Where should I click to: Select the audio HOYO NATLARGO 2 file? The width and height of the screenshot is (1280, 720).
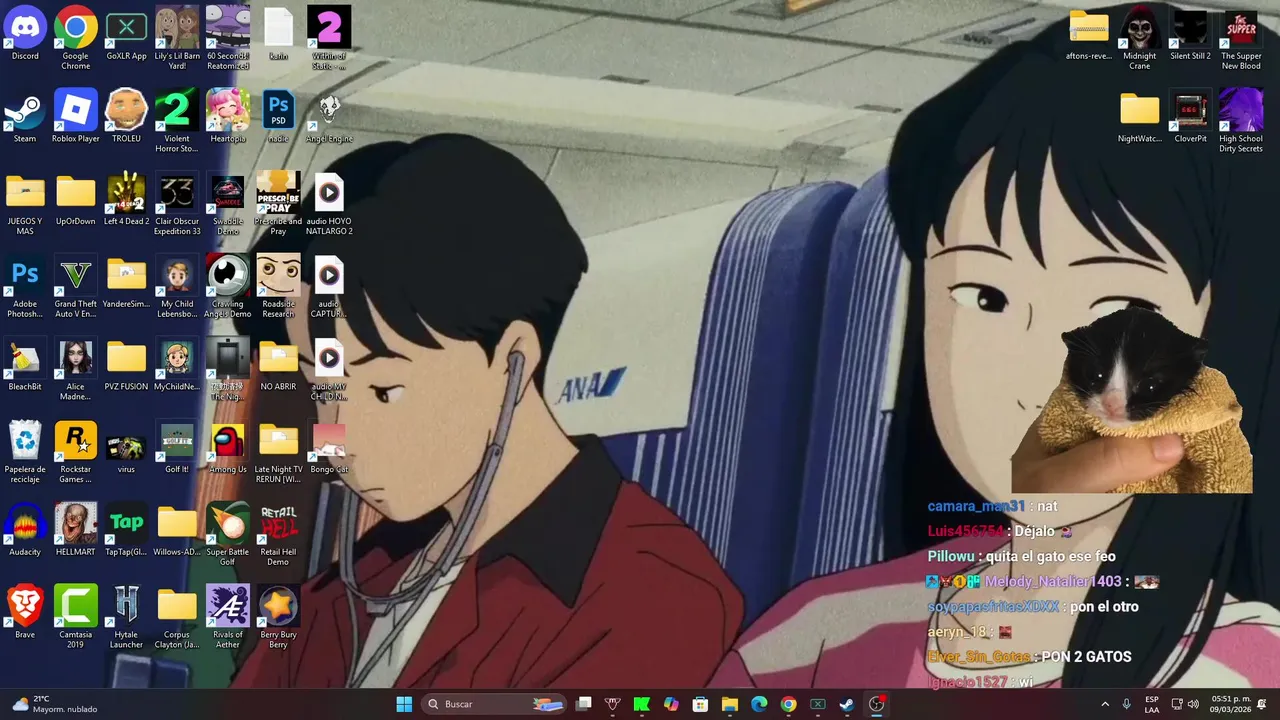329,205
